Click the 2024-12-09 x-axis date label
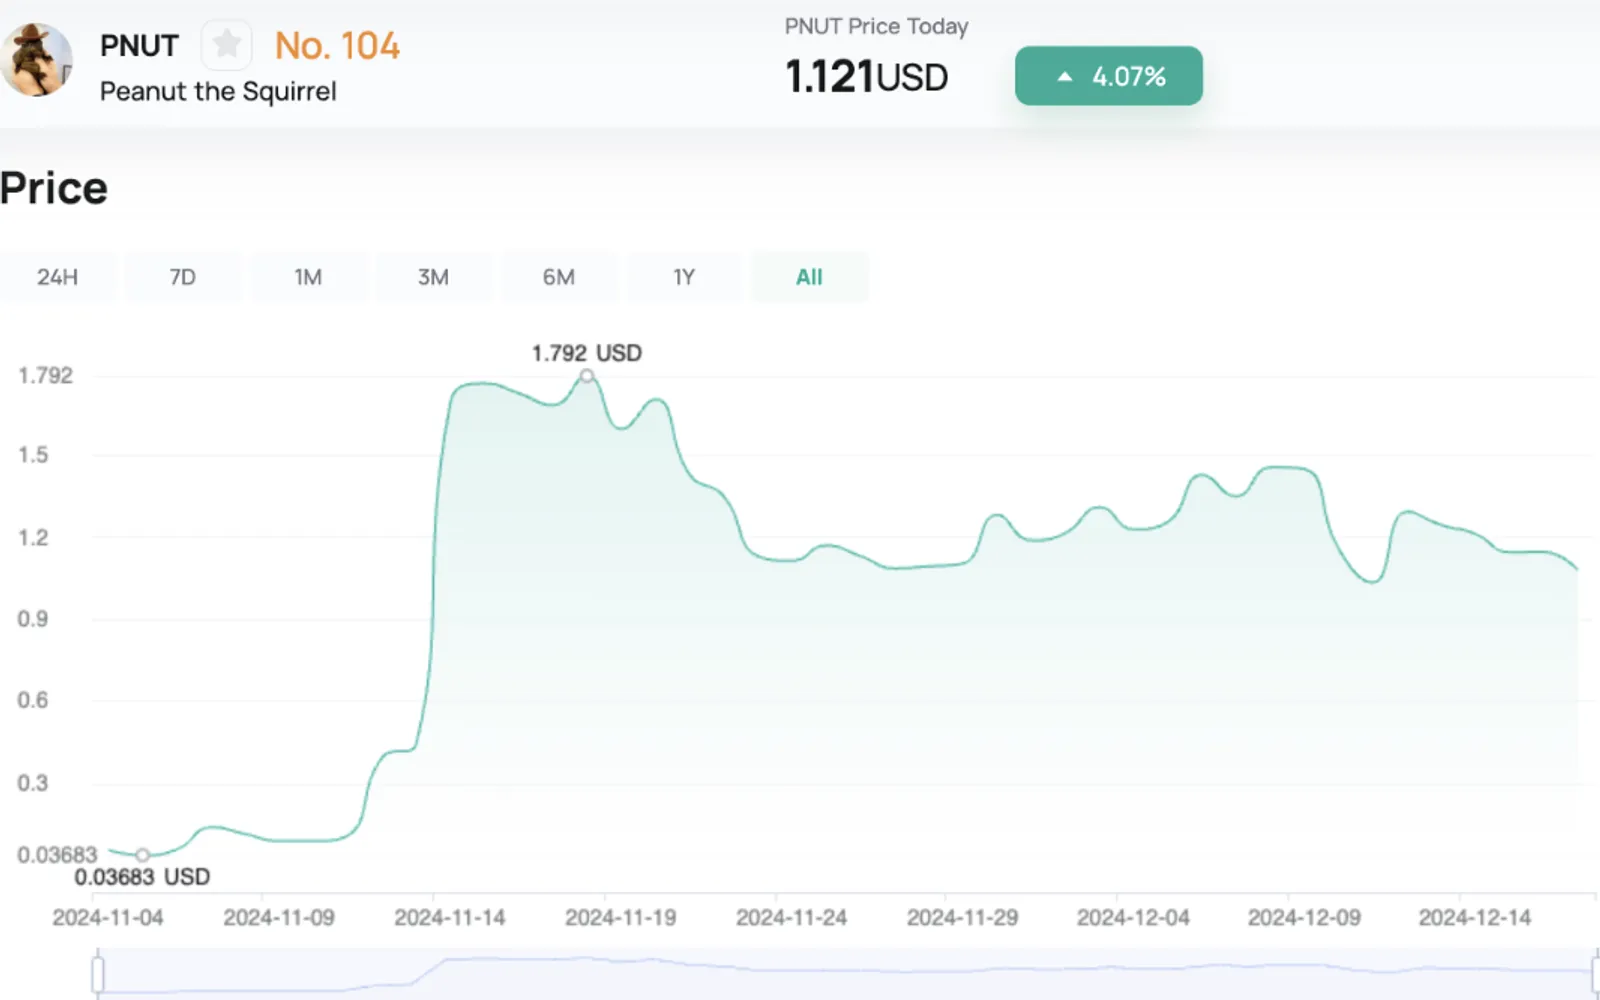The height and width of the screenshot is (1000, 1600). point(1305,918)
